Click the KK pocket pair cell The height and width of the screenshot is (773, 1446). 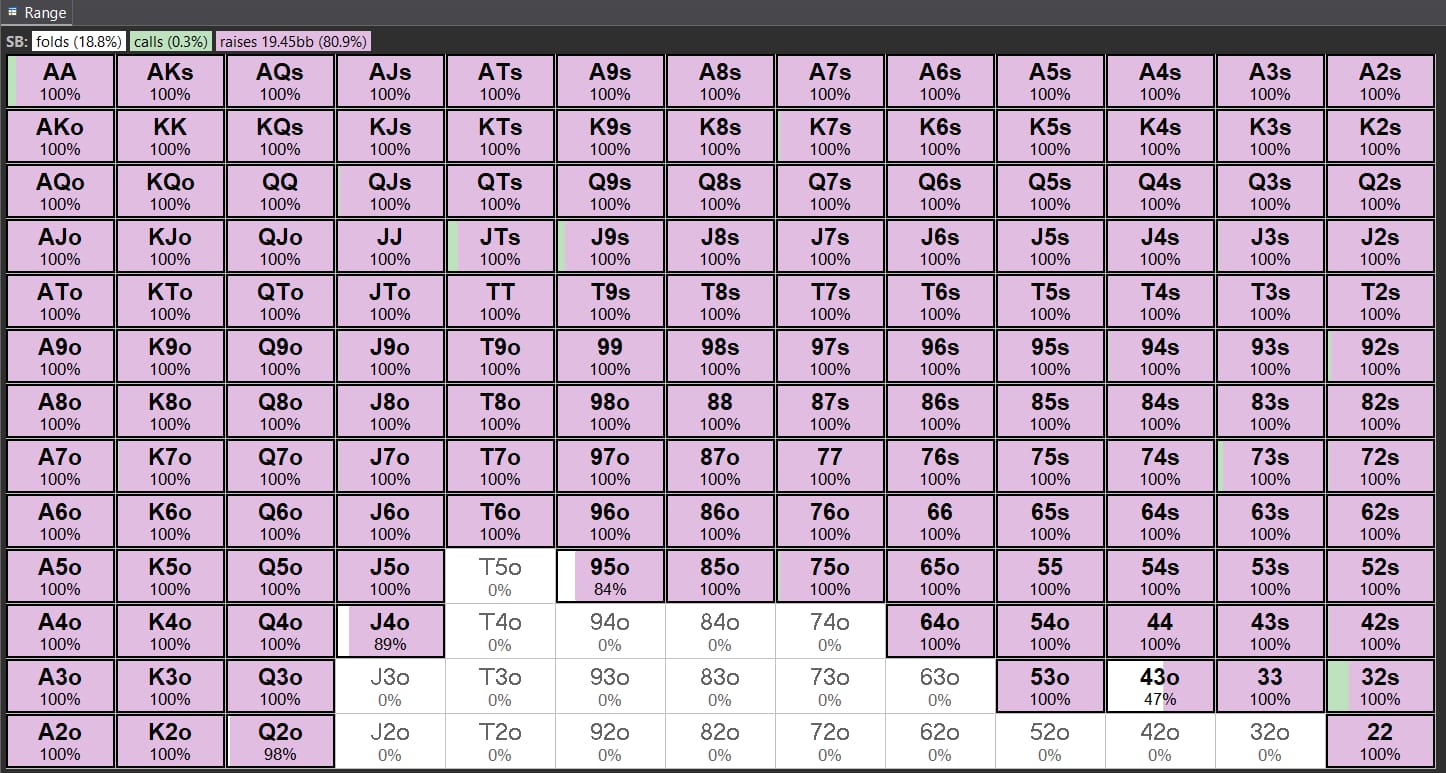170,136
